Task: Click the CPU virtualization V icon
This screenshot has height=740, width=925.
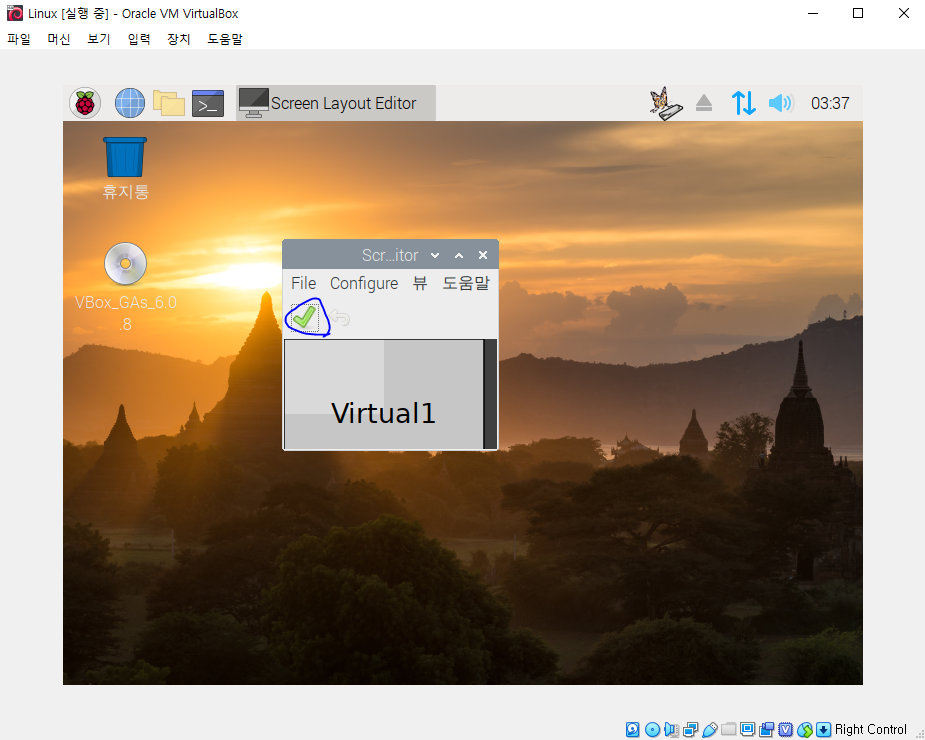Action: pos(785,729)
